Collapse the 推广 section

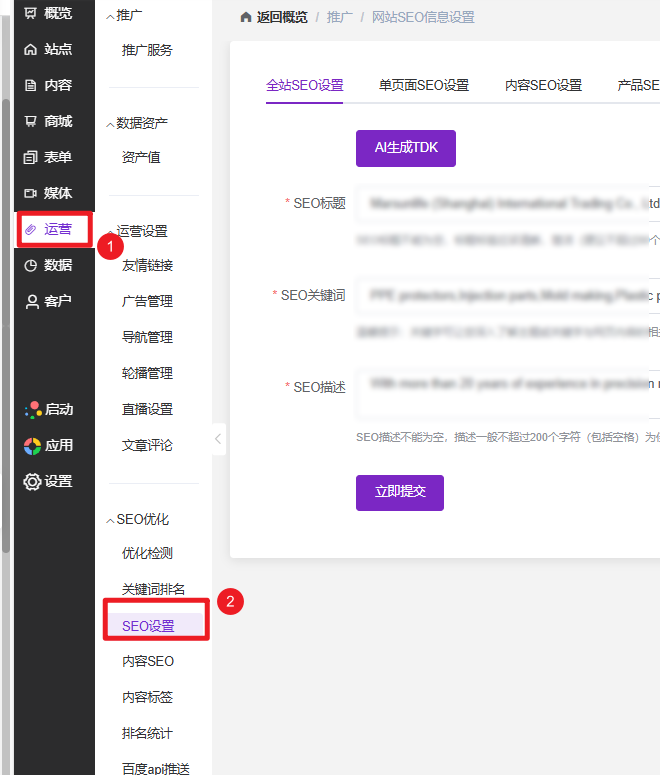coord(110,16)
